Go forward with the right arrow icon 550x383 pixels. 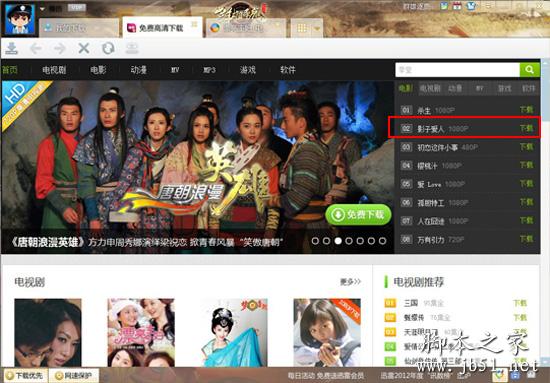[60, 48]
